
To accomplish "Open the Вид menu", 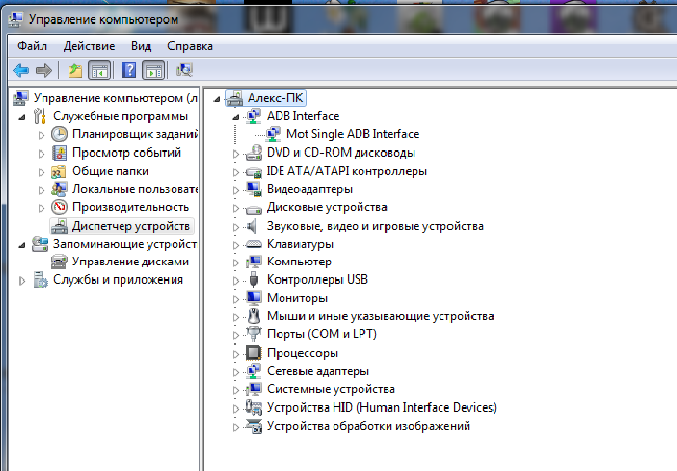I will tap(141, 46).
